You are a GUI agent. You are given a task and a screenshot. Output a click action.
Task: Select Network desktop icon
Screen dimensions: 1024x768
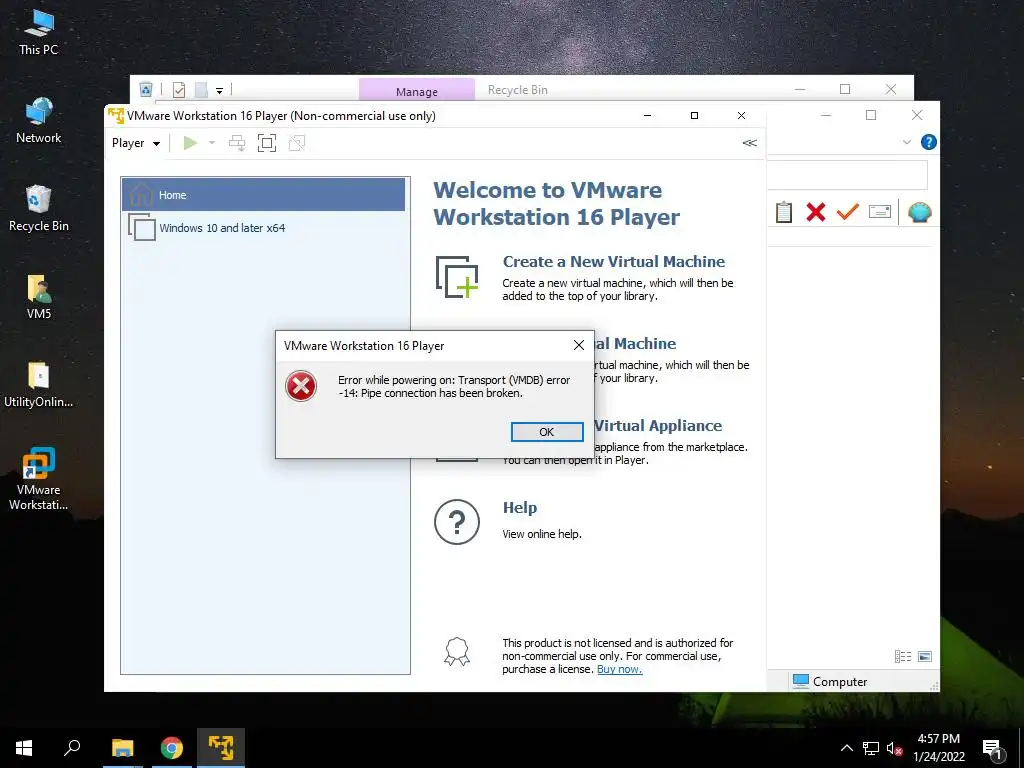pos(39,120)
